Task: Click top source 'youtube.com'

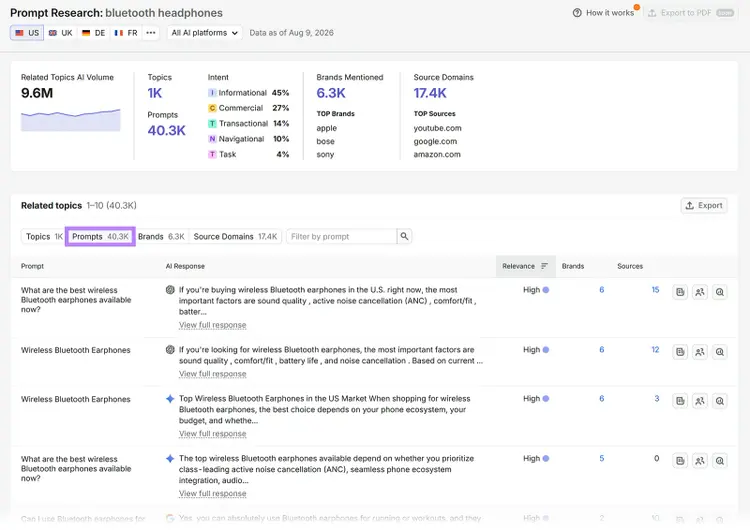Action: point(438,128)
